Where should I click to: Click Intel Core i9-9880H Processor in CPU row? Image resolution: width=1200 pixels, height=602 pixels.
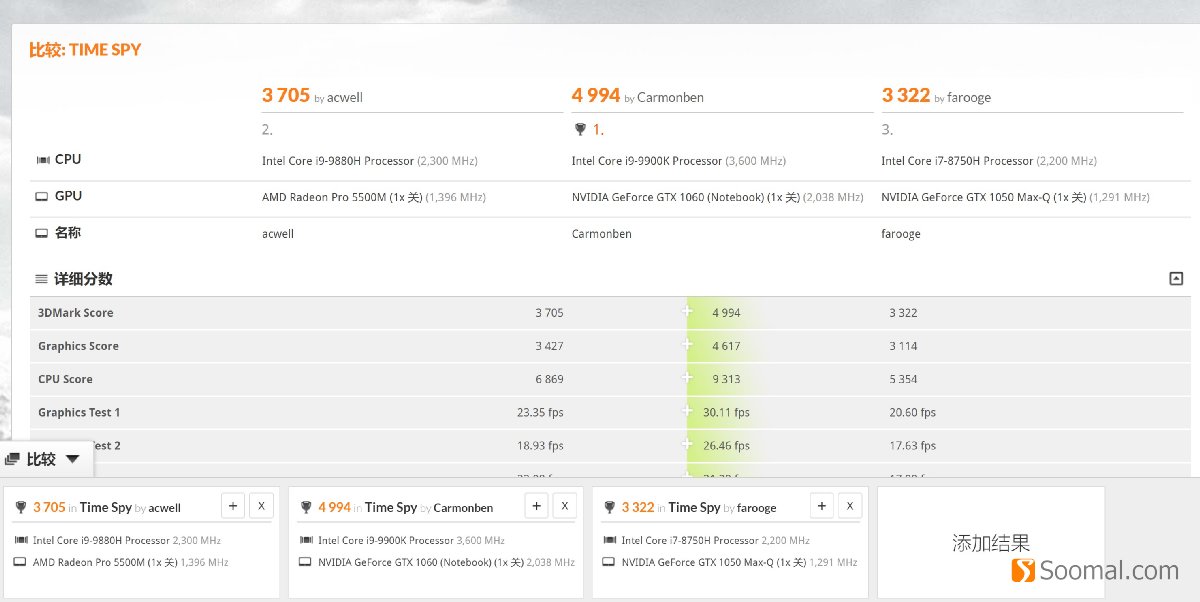point(338,161)
